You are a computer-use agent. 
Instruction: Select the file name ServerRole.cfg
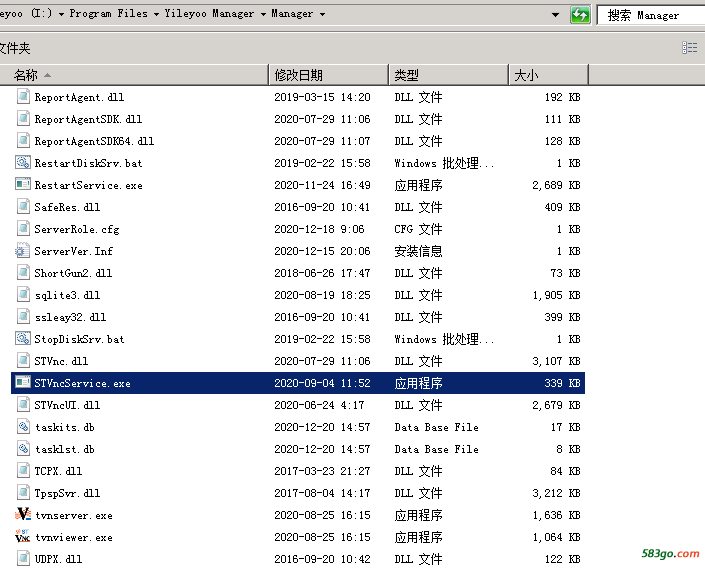(x=77, y=229)
